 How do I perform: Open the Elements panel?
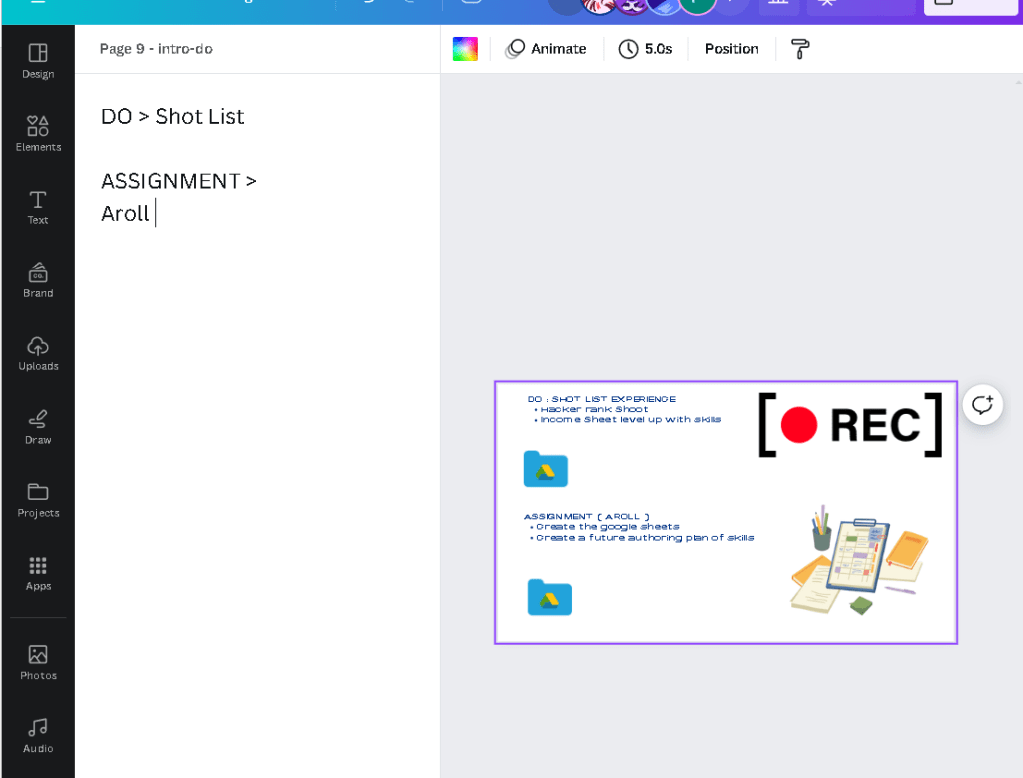coord(38,134)
